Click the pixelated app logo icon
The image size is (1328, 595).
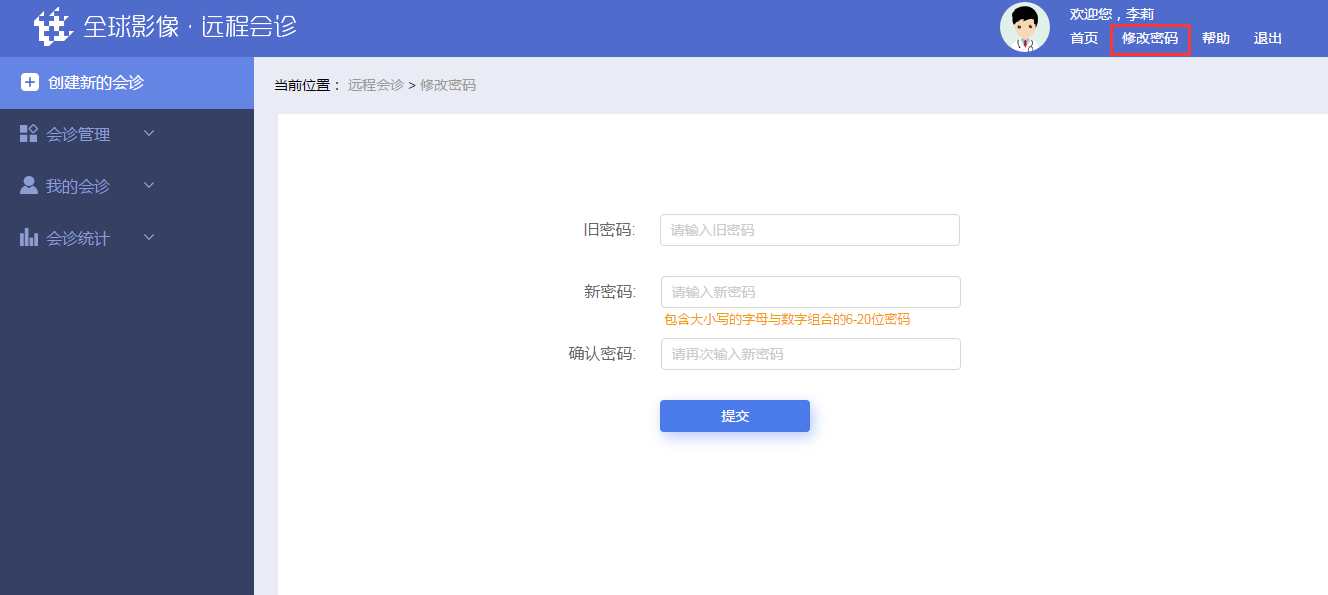pos(54,27)
